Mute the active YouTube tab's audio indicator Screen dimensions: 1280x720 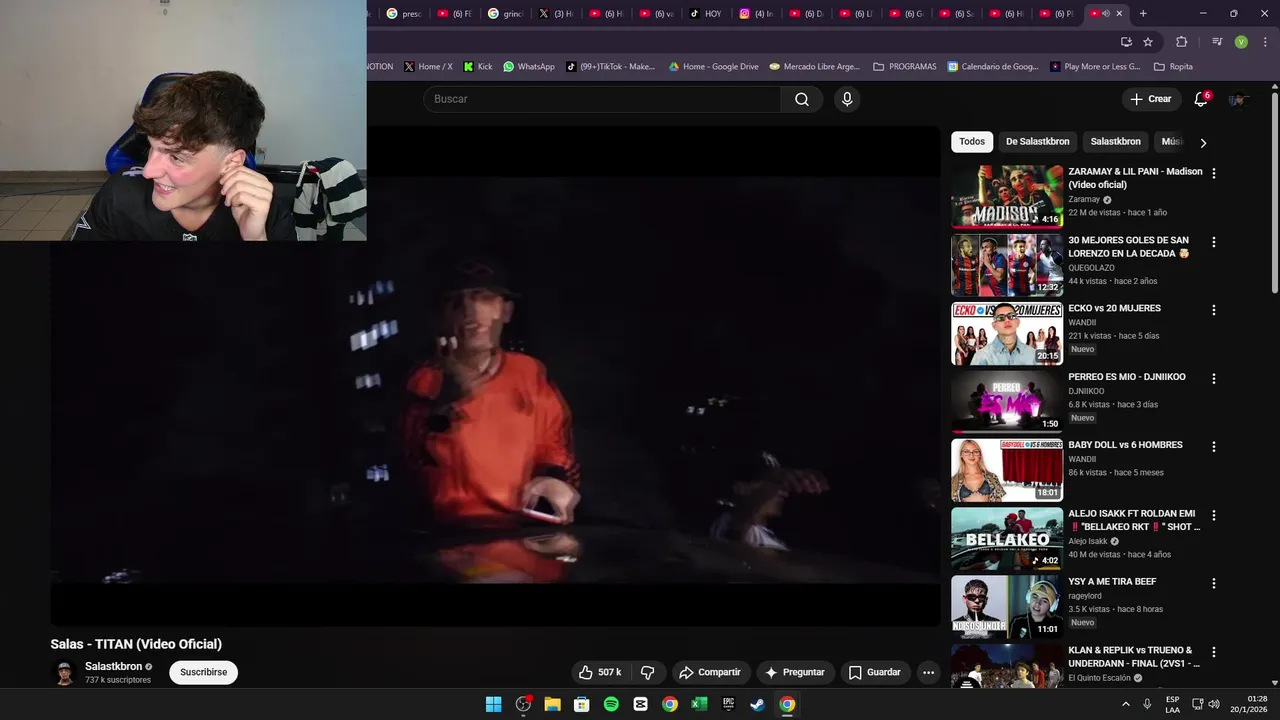pyautogui.click(x=1106, y=13)
